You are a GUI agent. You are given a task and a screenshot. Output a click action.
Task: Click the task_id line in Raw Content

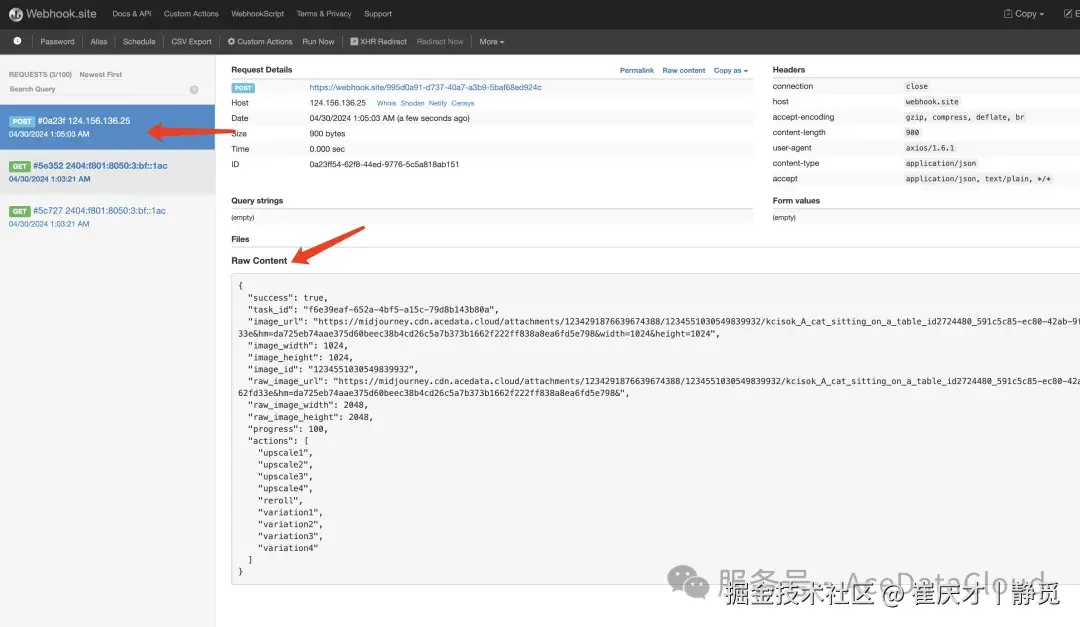pyautogui.click(x=373, y=309)
